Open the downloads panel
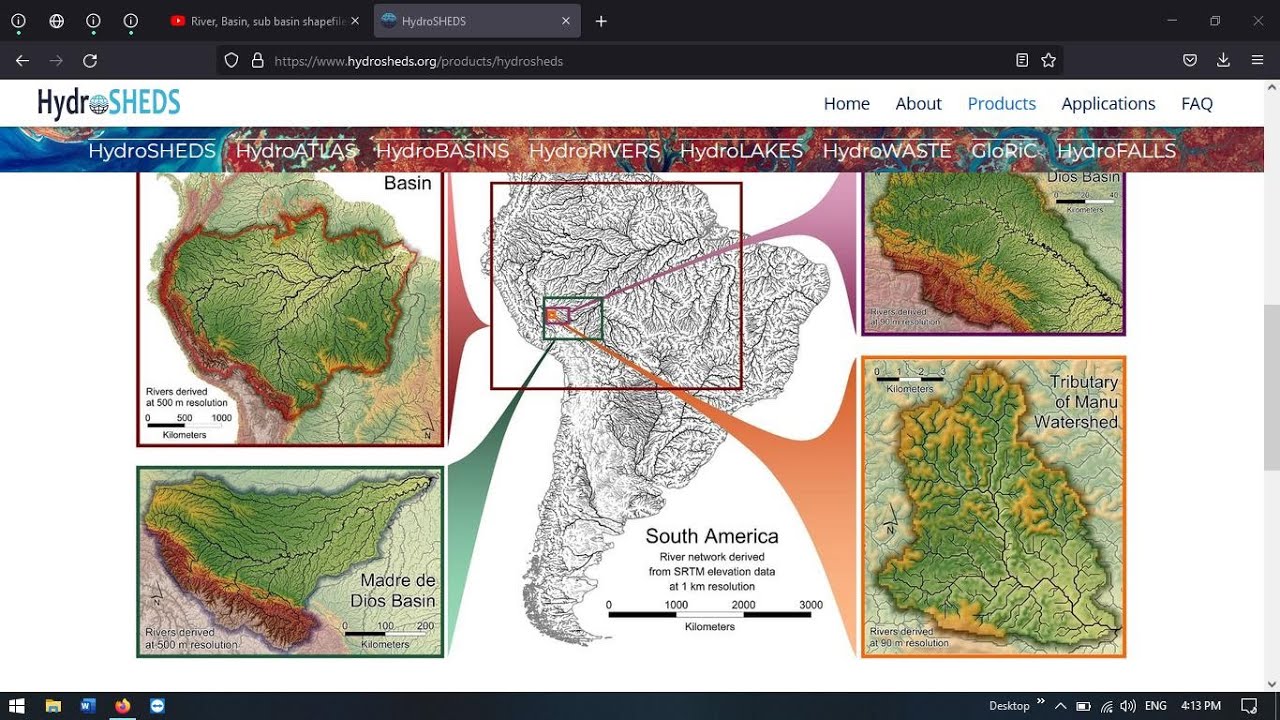This screenshot has height=720, width=1280. [1223, 61]
